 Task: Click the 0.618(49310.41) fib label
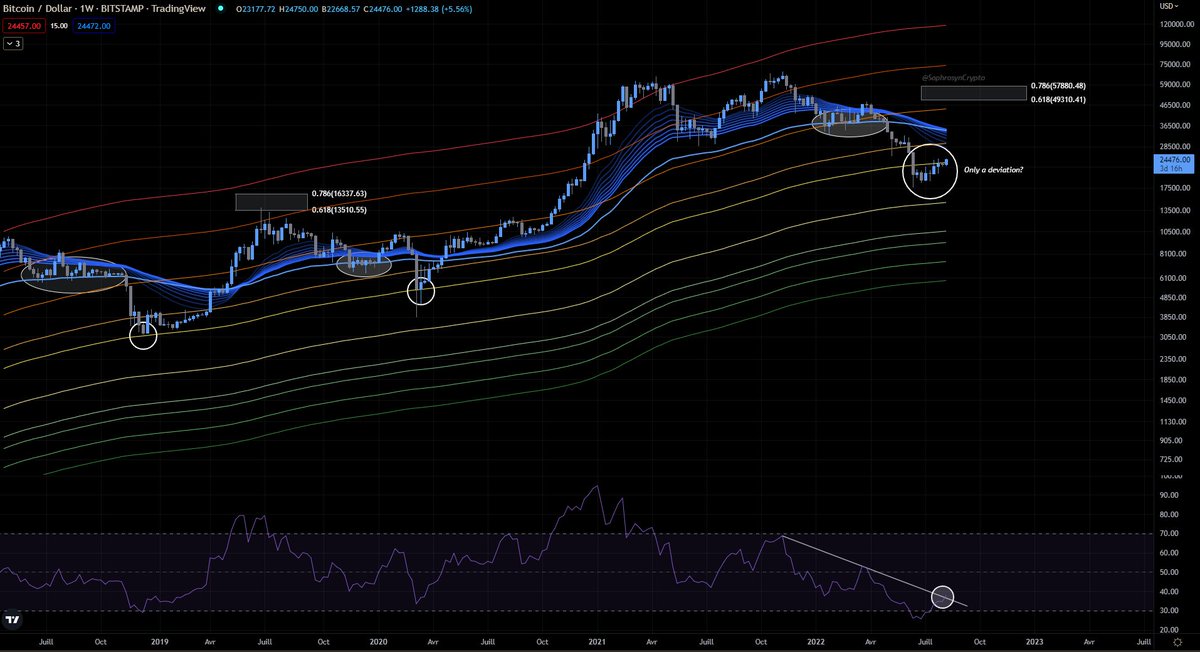click(x=1058, y=100)
